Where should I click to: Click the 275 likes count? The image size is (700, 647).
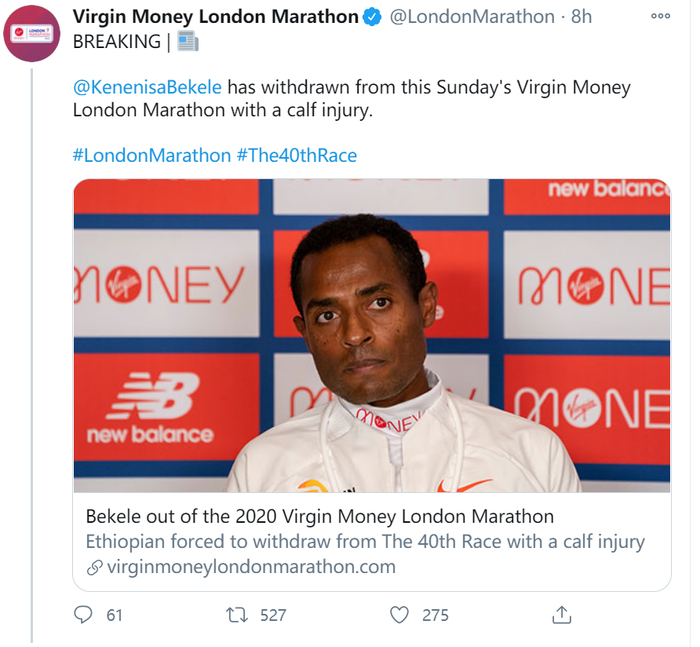click(x=435, y=615)
